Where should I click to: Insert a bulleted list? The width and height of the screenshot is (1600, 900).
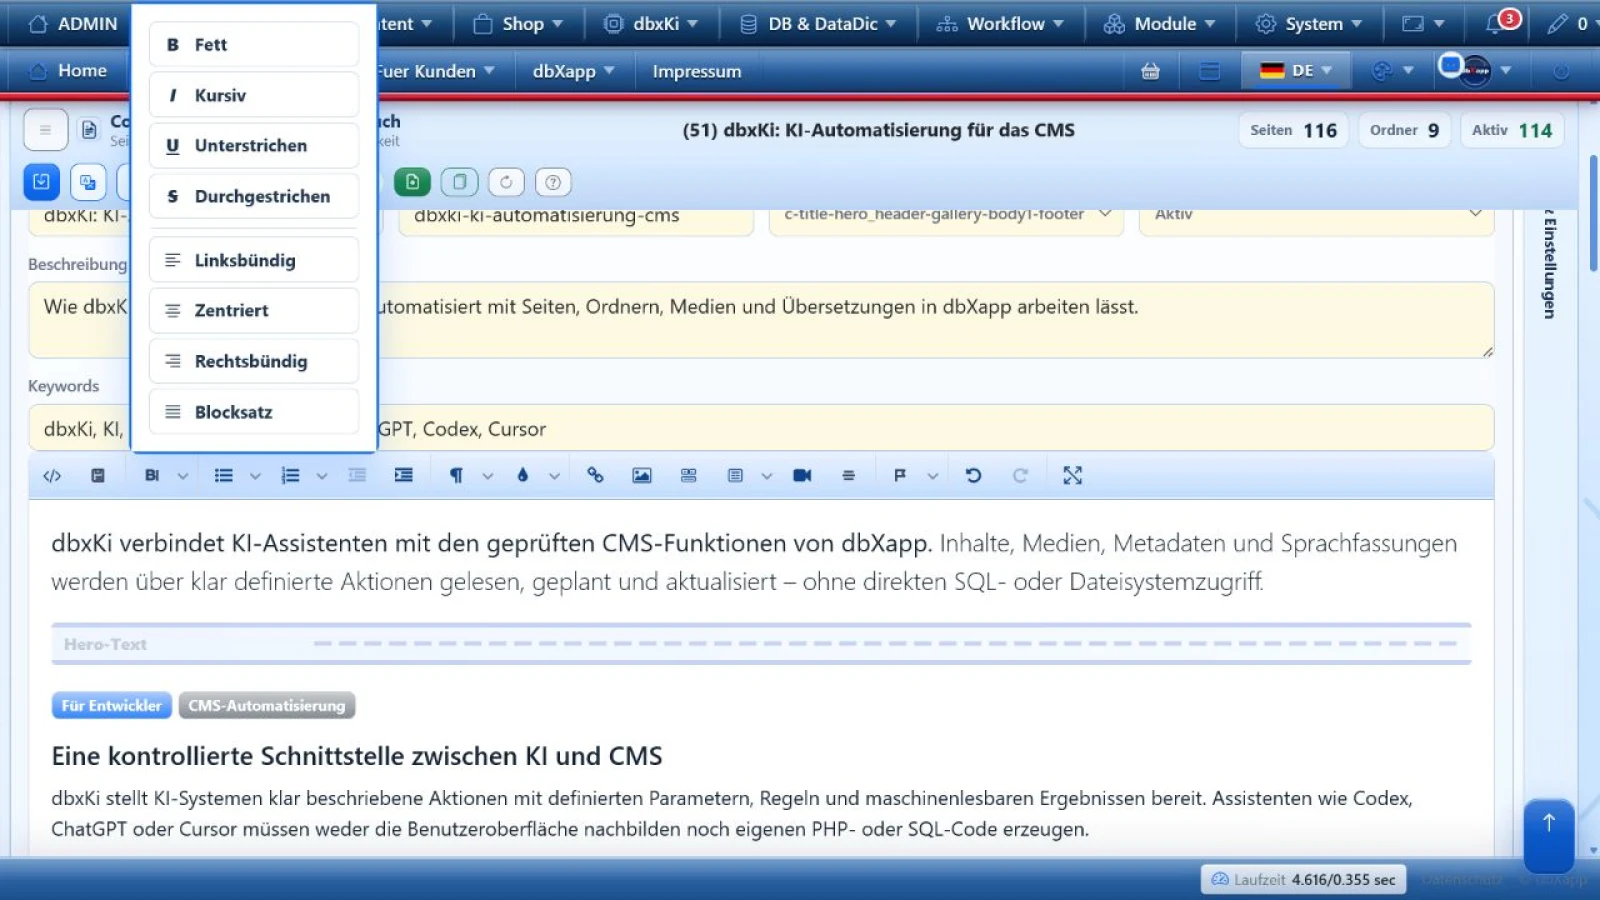pyautogui.click(x=224, y=476)
